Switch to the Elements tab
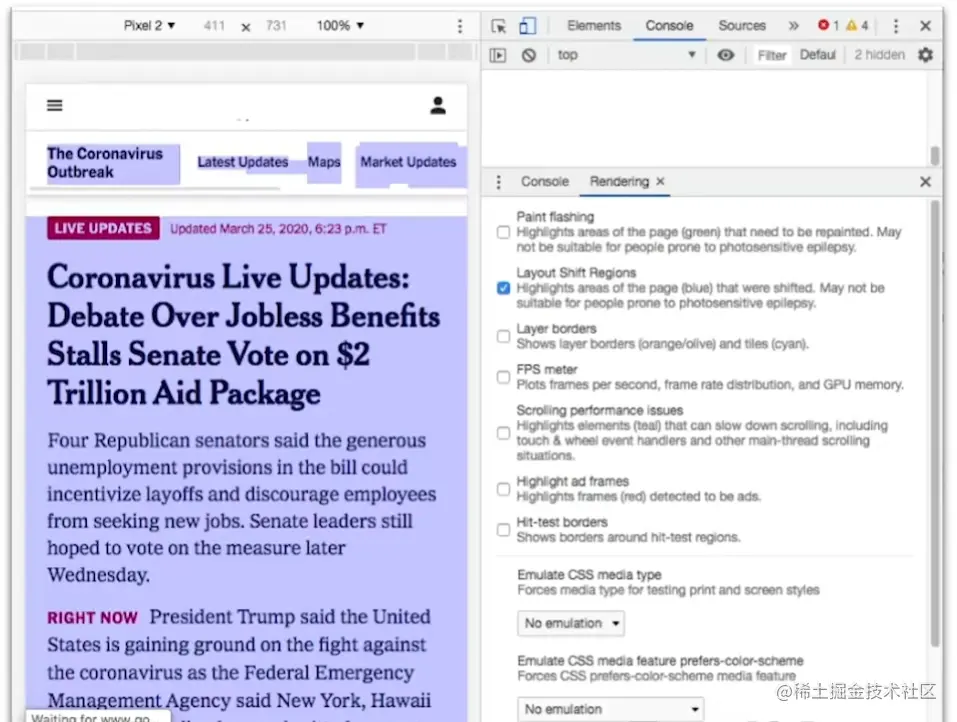This screenshot has height=722, width=957. (594, 26)
